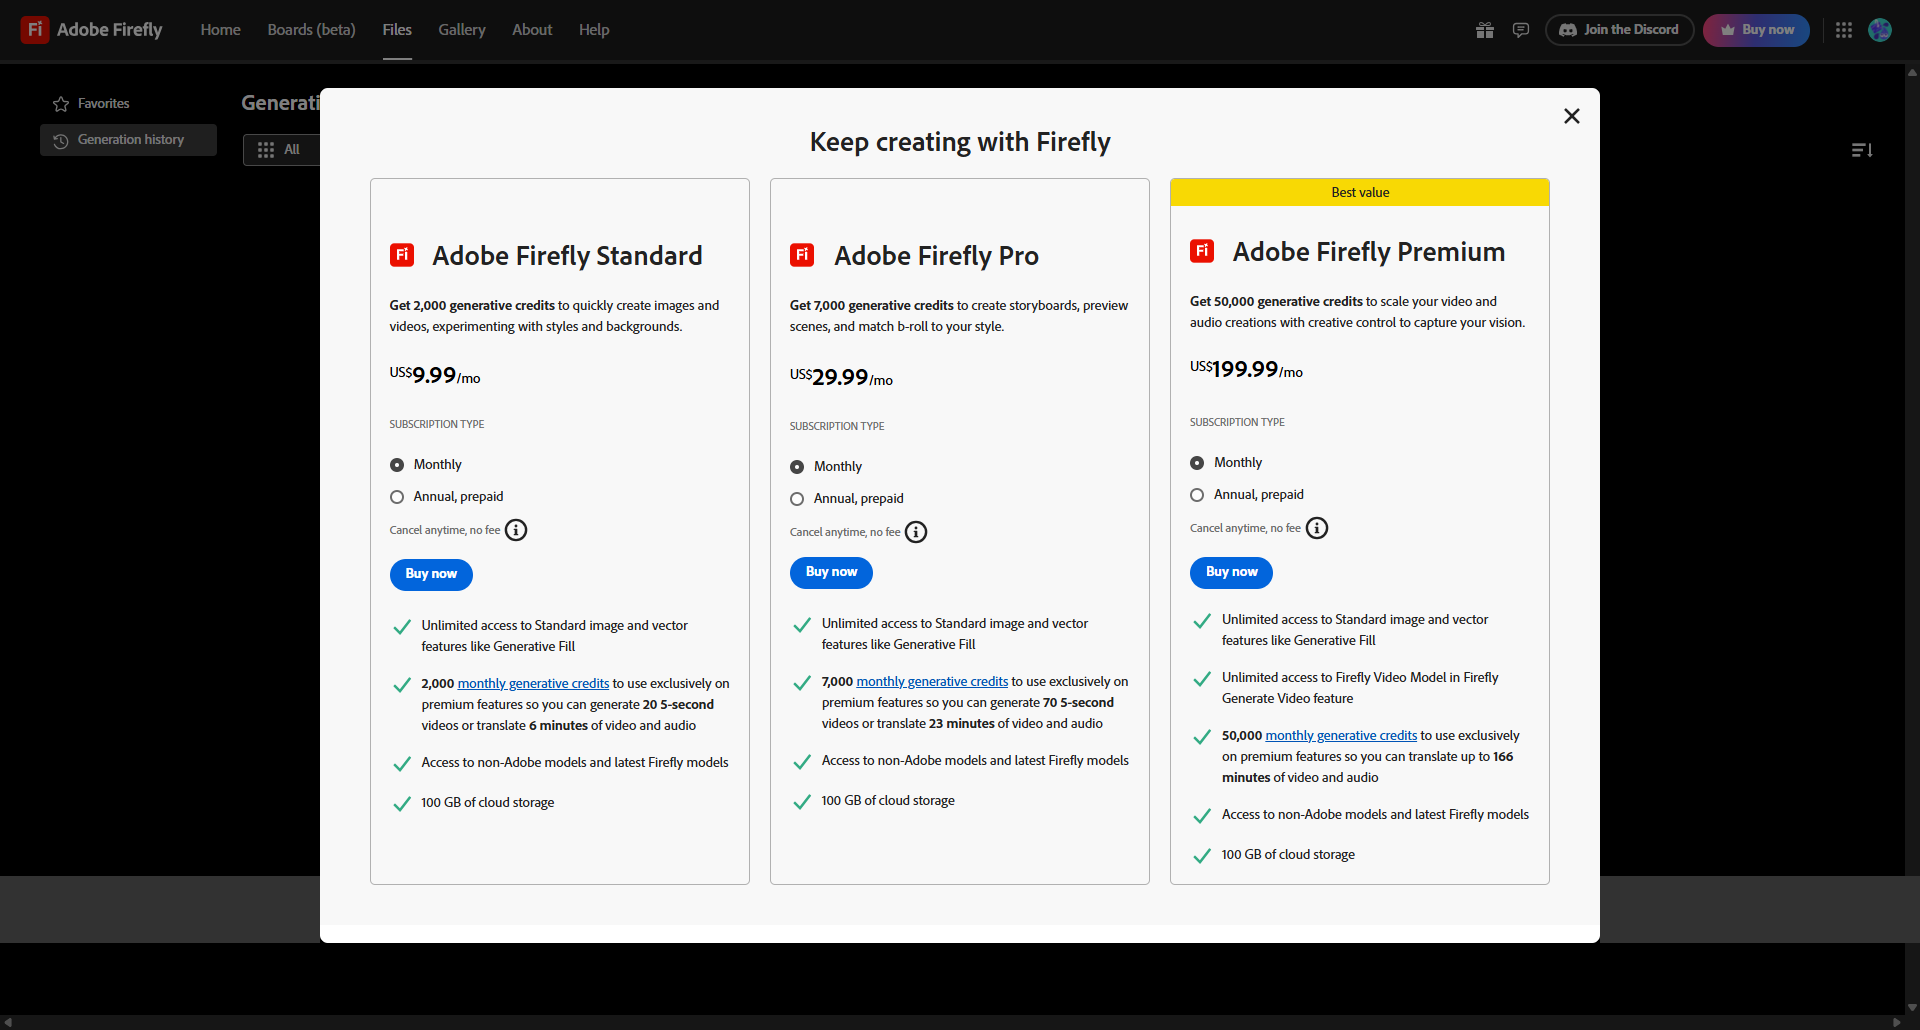Viewport: 1920px width, 1030px height.
Task: Open the gift rewards icon
Action: click(x=1484, y=30)
